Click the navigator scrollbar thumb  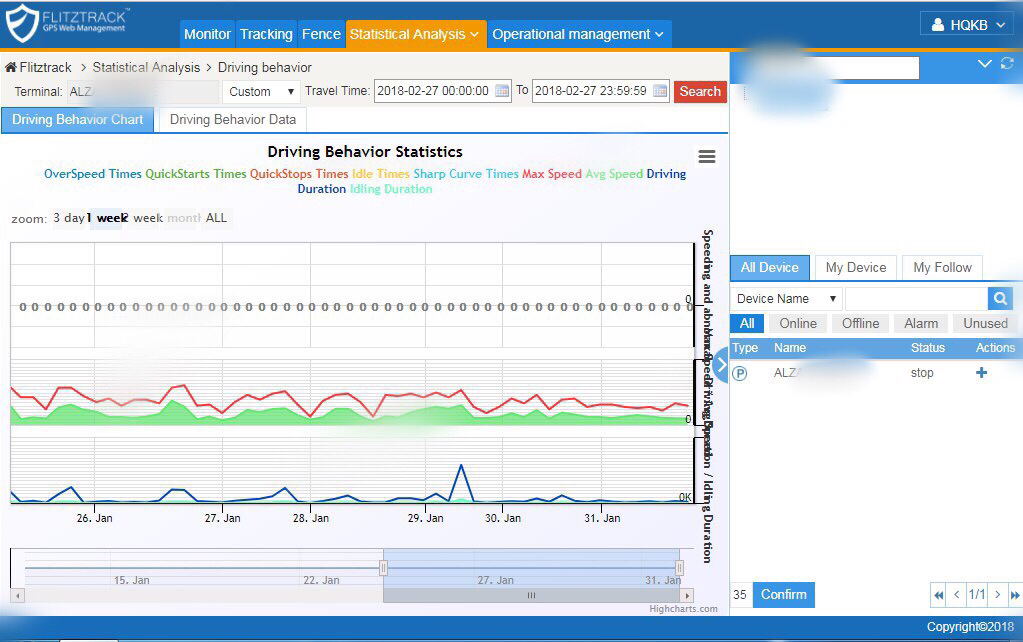[x=531, y=596]
